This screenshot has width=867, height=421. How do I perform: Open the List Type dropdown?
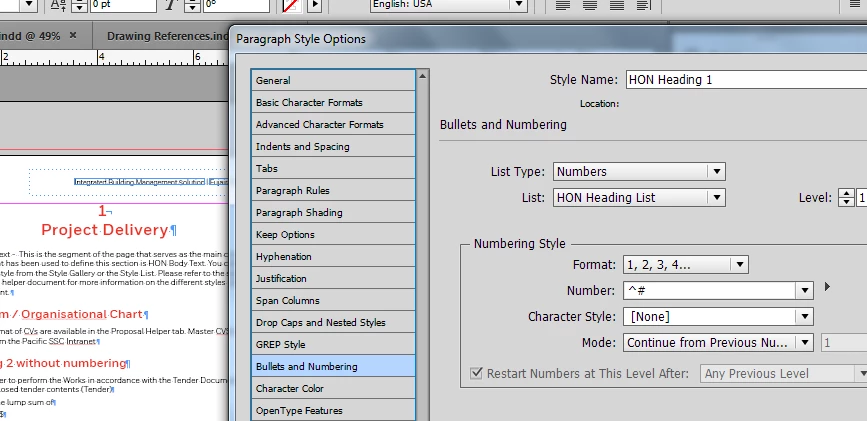pos(639,171)
